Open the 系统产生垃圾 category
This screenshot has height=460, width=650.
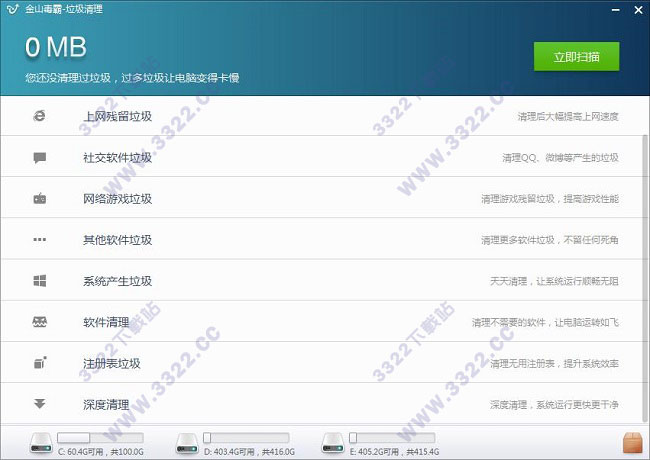pos(322,280)
